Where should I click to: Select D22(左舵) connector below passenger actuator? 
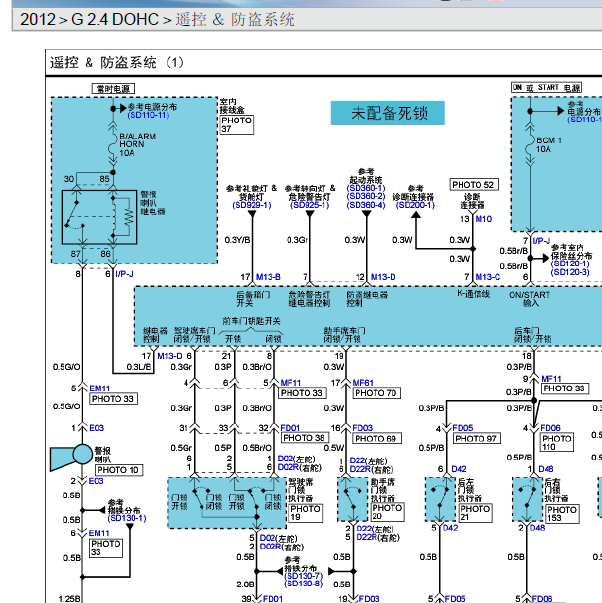click(x=375, y=529)
